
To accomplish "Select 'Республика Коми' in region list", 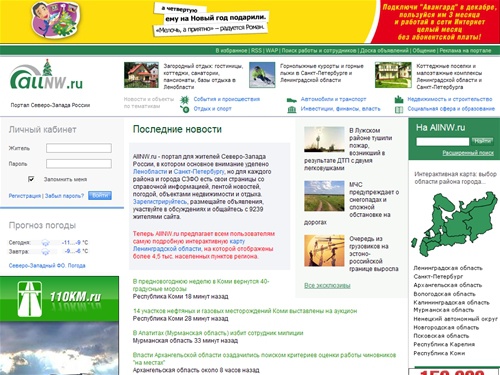I will coord(439,353).
